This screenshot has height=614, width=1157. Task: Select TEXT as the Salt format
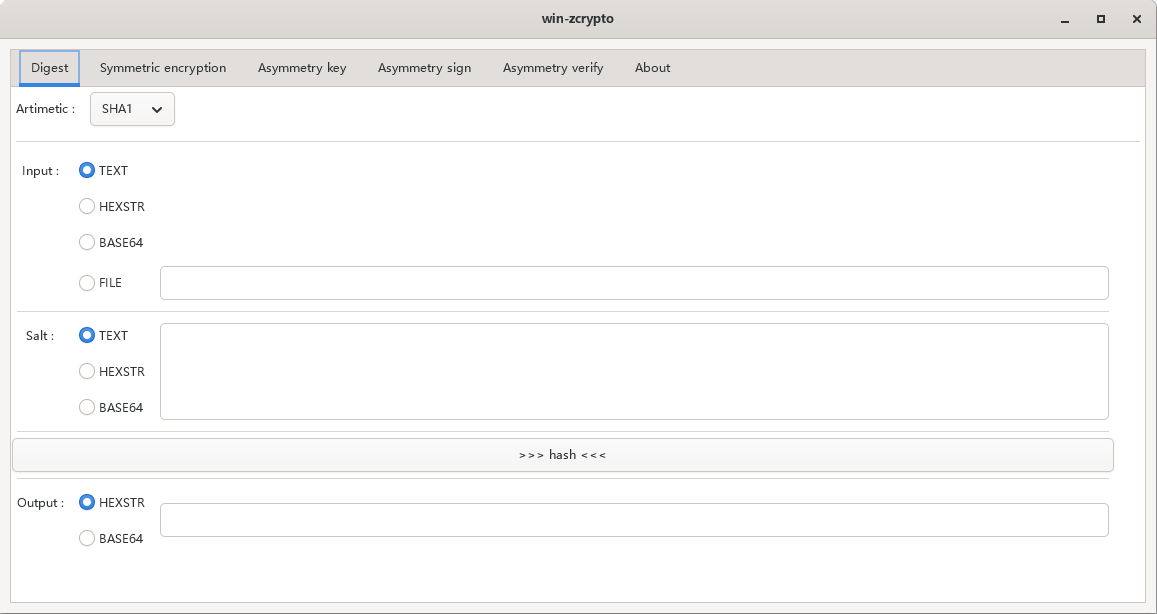tap(103, 335)
